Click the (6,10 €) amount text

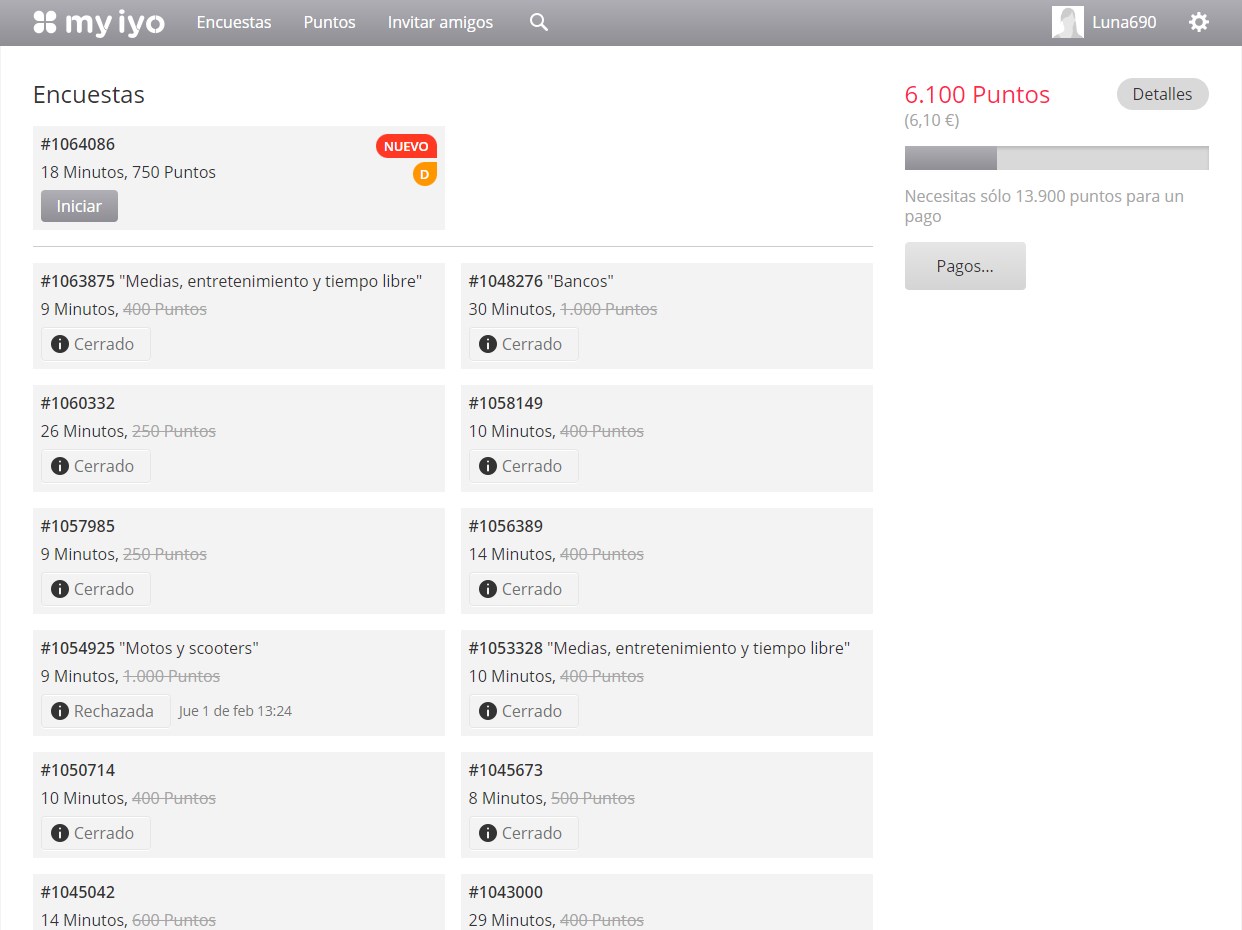tap(932, 121)
